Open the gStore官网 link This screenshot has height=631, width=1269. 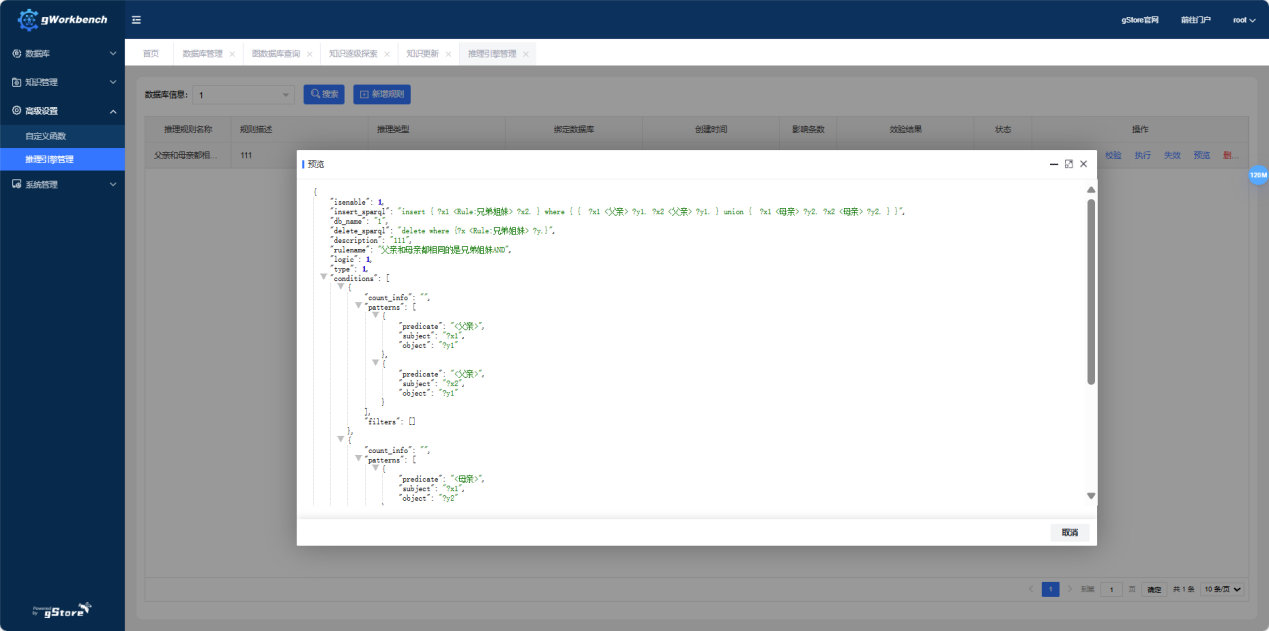click(1139, 20)
